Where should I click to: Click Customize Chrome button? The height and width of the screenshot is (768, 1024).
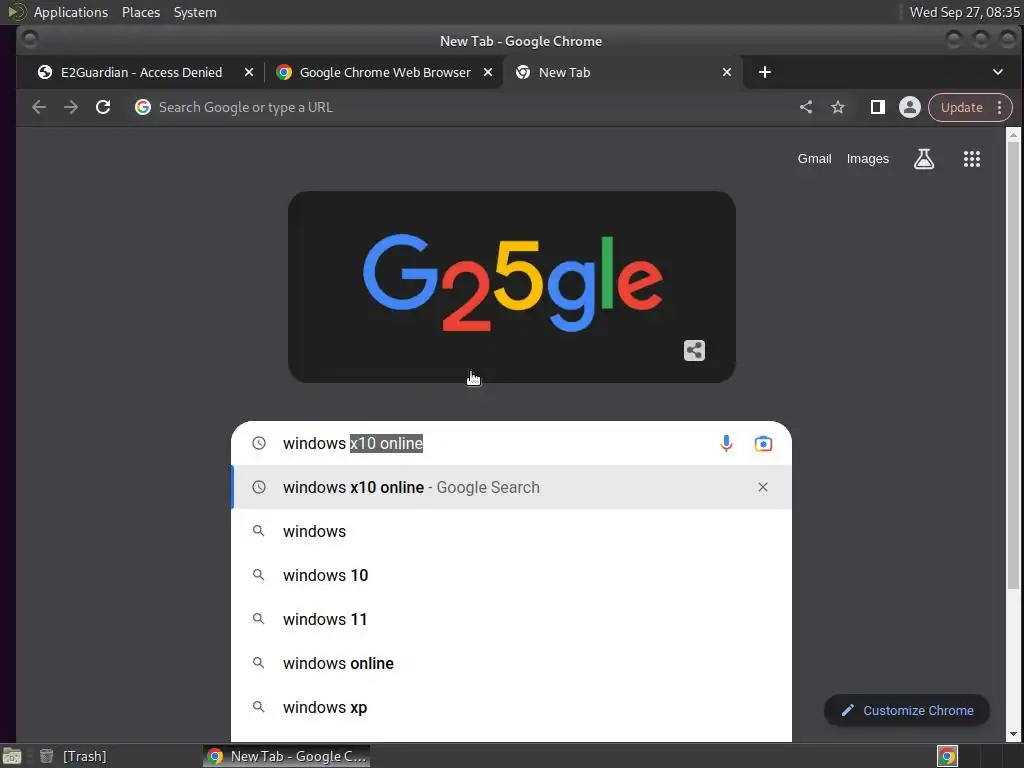click(907, 711)
